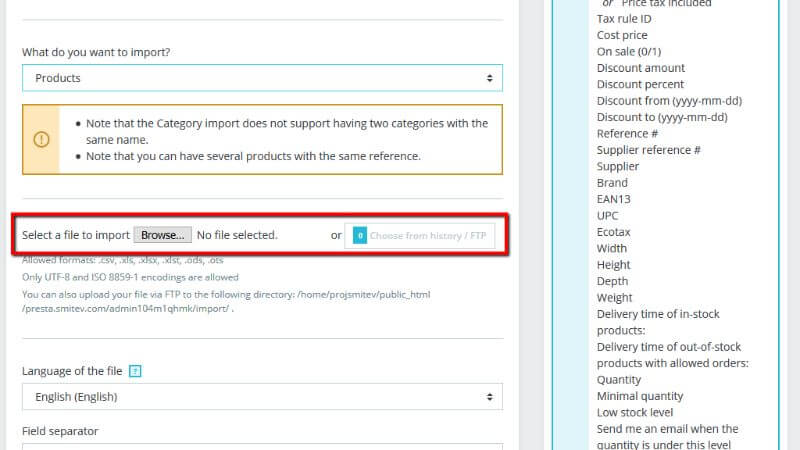Click the 'Select a file to import' label

coord(76,235)
